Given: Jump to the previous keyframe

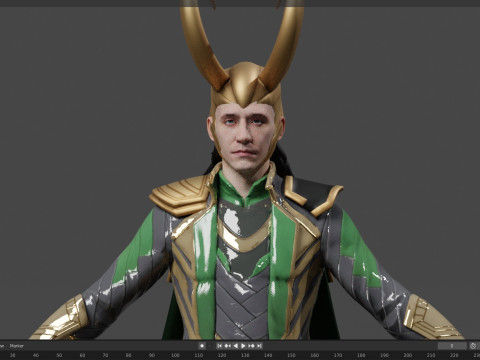Looking at the screenshot, I should coord(227,346).
